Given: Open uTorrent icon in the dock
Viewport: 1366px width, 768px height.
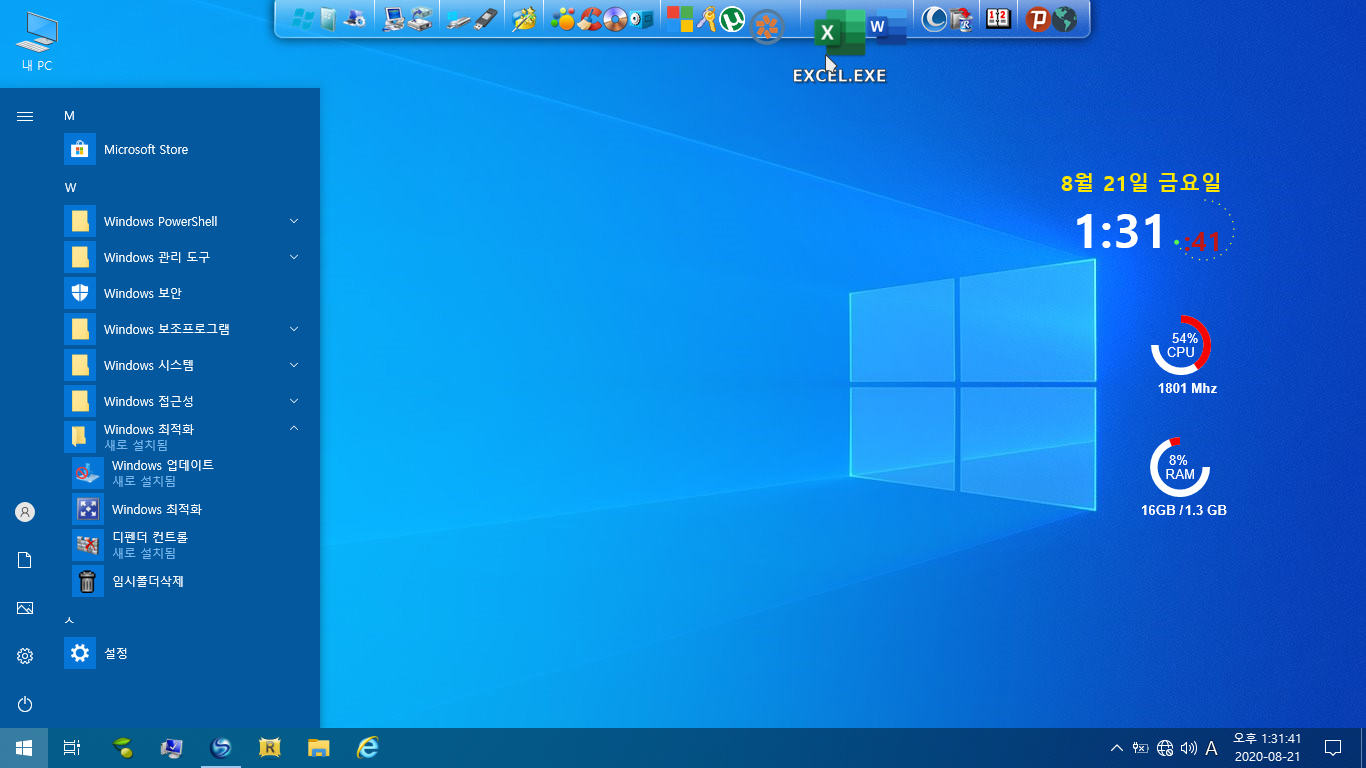Looking at the screenshot, I should point(733,19).
